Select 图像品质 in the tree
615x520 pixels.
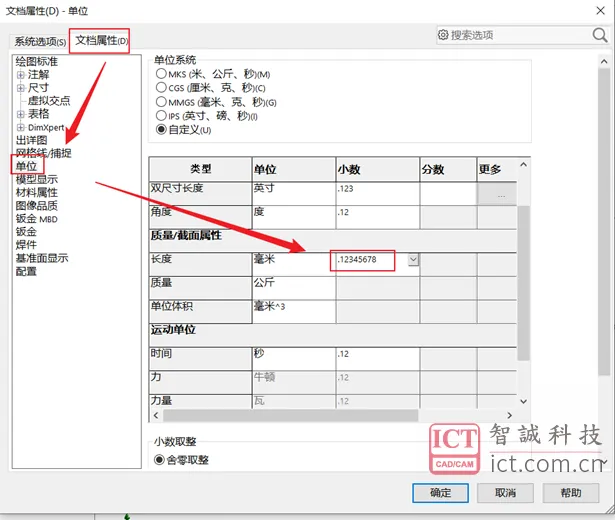(36, 205)
